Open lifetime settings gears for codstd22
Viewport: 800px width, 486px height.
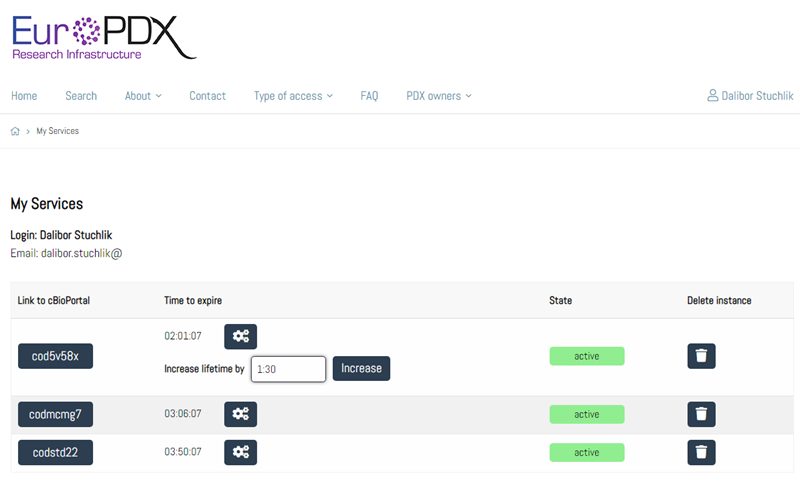(x=240, y=452)
